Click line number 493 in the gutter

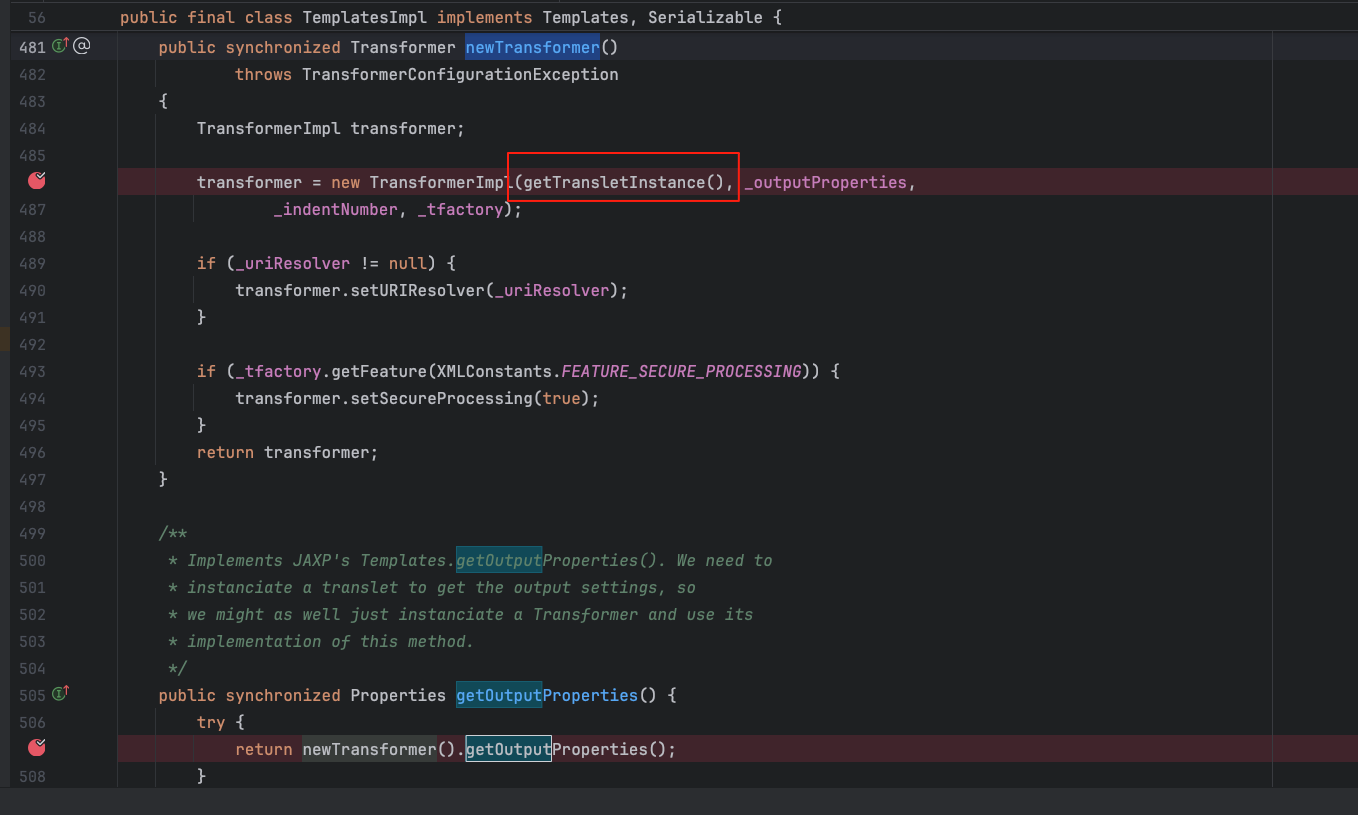point(33,371)
